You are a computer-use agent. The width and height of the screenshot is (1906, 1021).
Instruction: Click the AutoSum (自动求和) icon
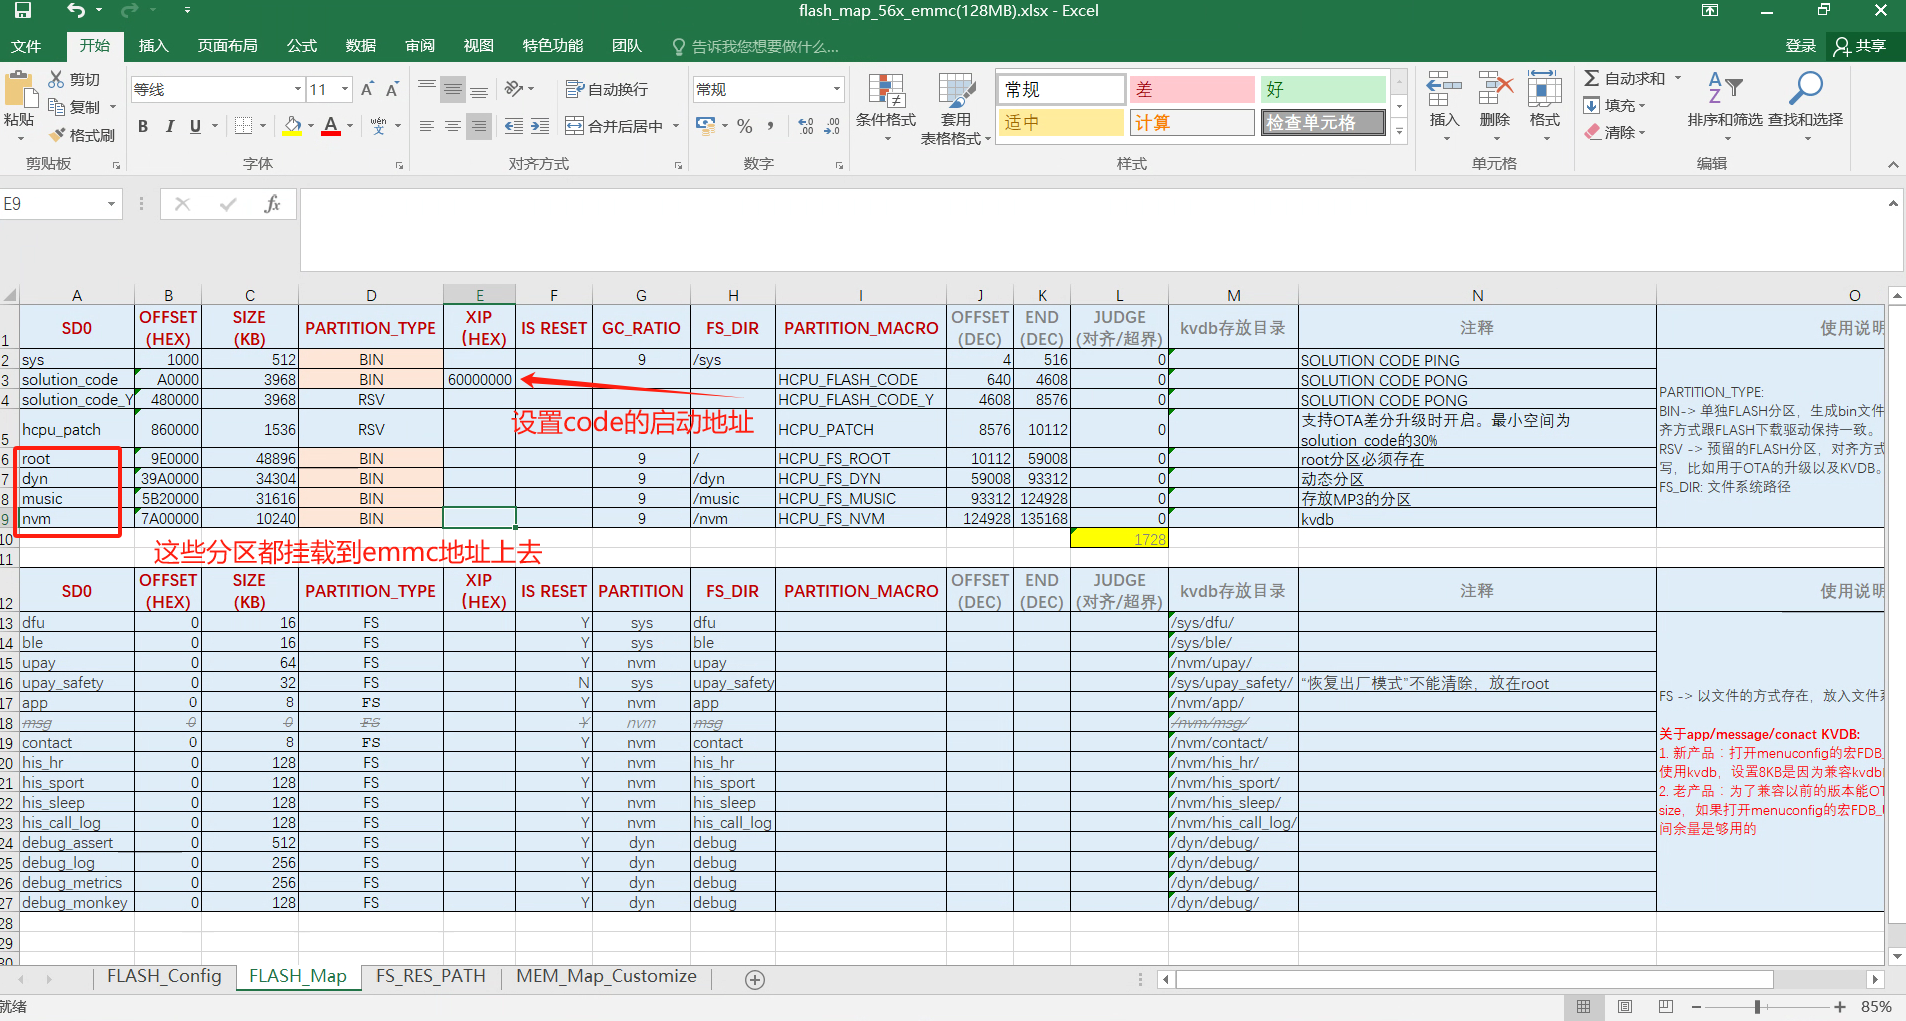[x=1592, y=78]
